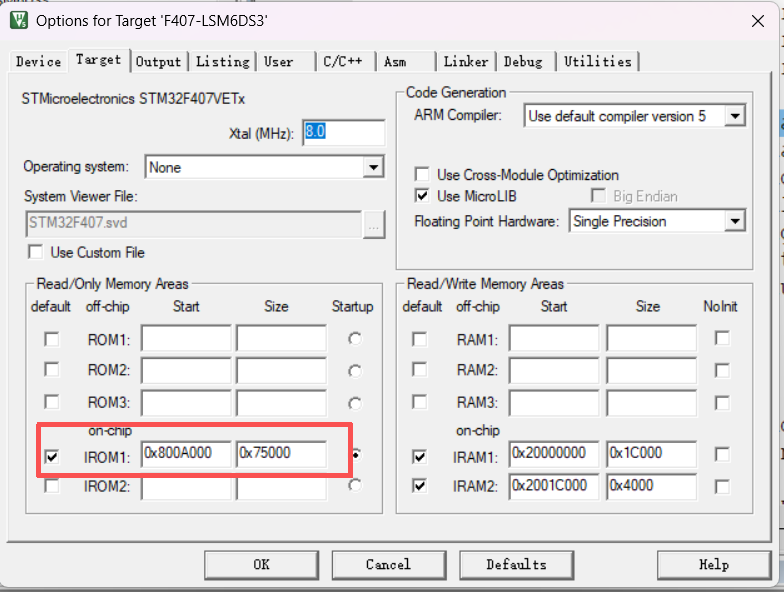Select the ROM2 Startup radio button
Screen dimensions: 784x592
[355, 371]
